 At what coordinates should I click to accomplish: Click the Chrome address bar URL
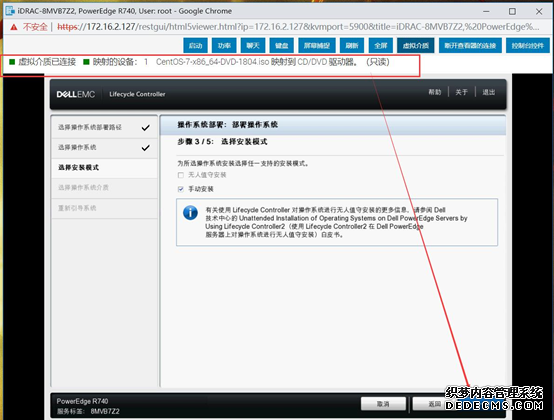coord(298,27)
